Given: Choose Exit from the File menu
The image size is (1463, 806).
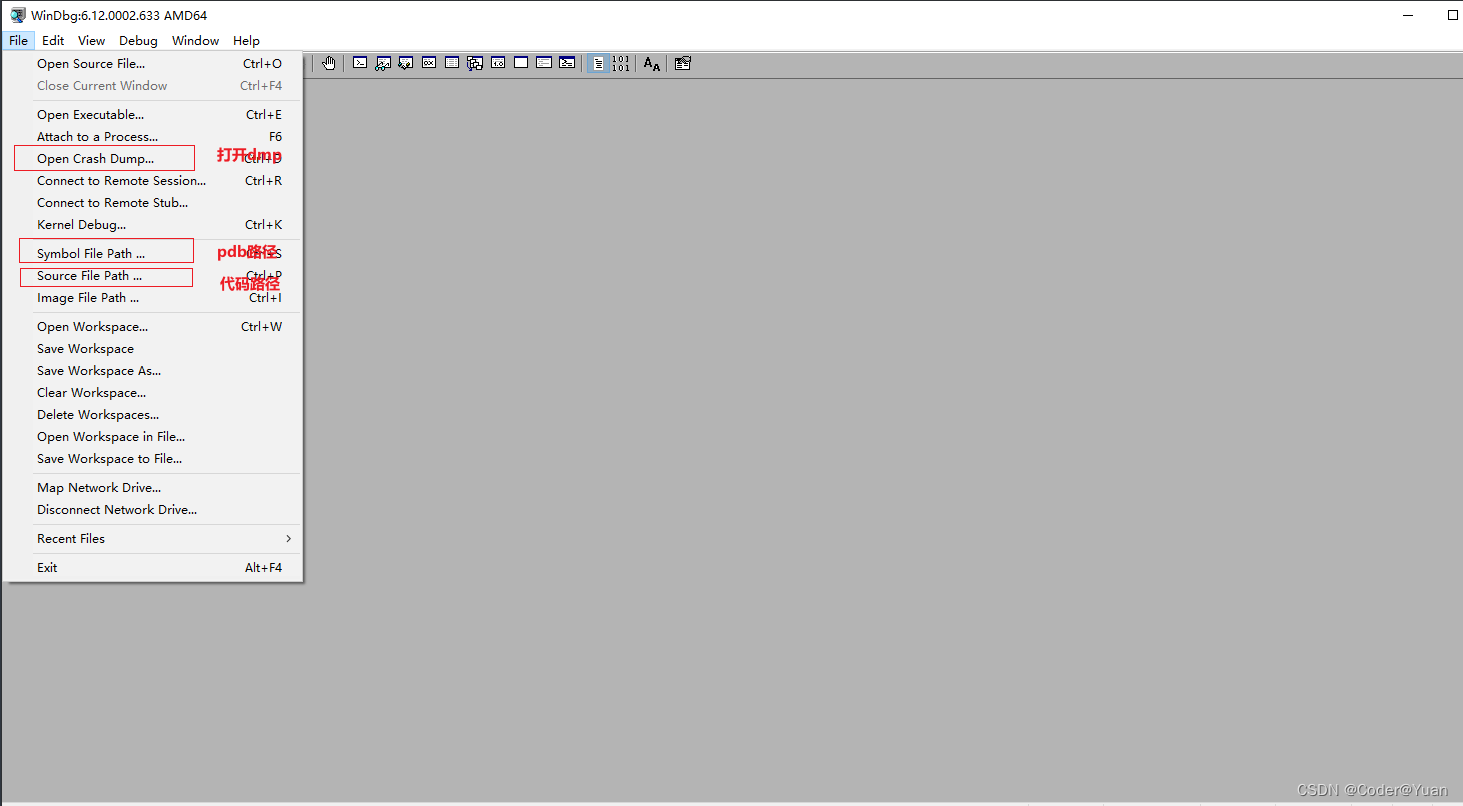Looking at the screenshot, I should [x=152, y=568].
